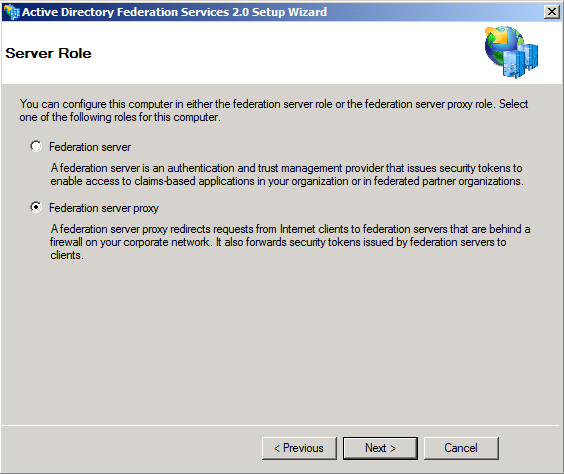
Task: Click the empty gray wizard page area
Action: pyautogui.click(x=281, y=342)
